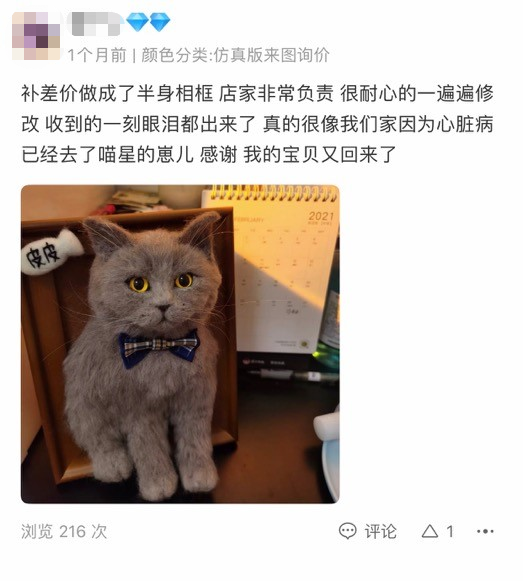Open comments via 评论 label
523x581 pixels.
[x=381, y=531]
